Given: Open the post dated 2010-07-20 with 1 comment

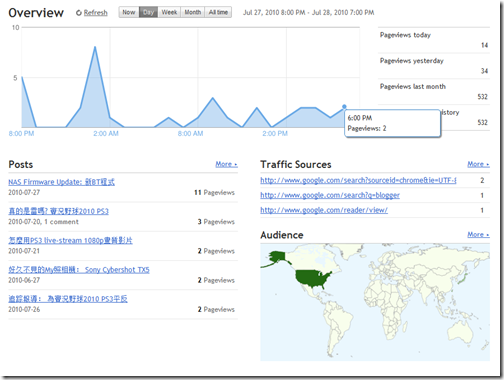Looking at the screenshot, I should pos(58,211).
